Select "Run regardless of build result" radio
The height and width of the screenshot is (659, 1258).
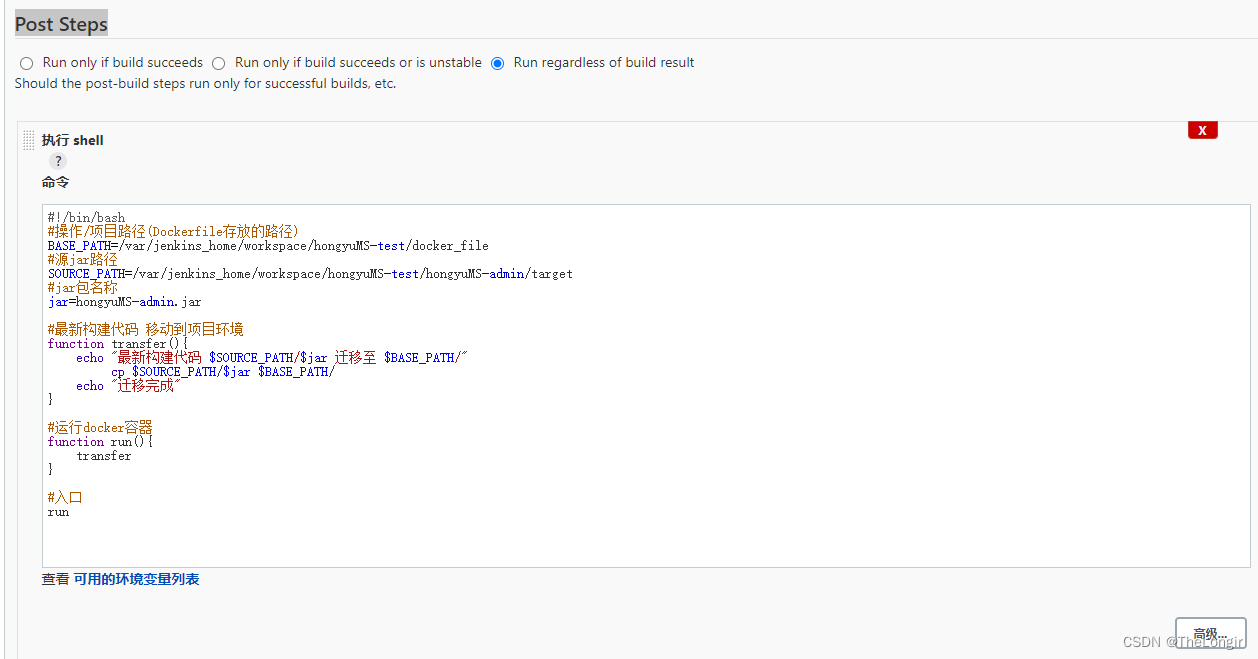497,63
